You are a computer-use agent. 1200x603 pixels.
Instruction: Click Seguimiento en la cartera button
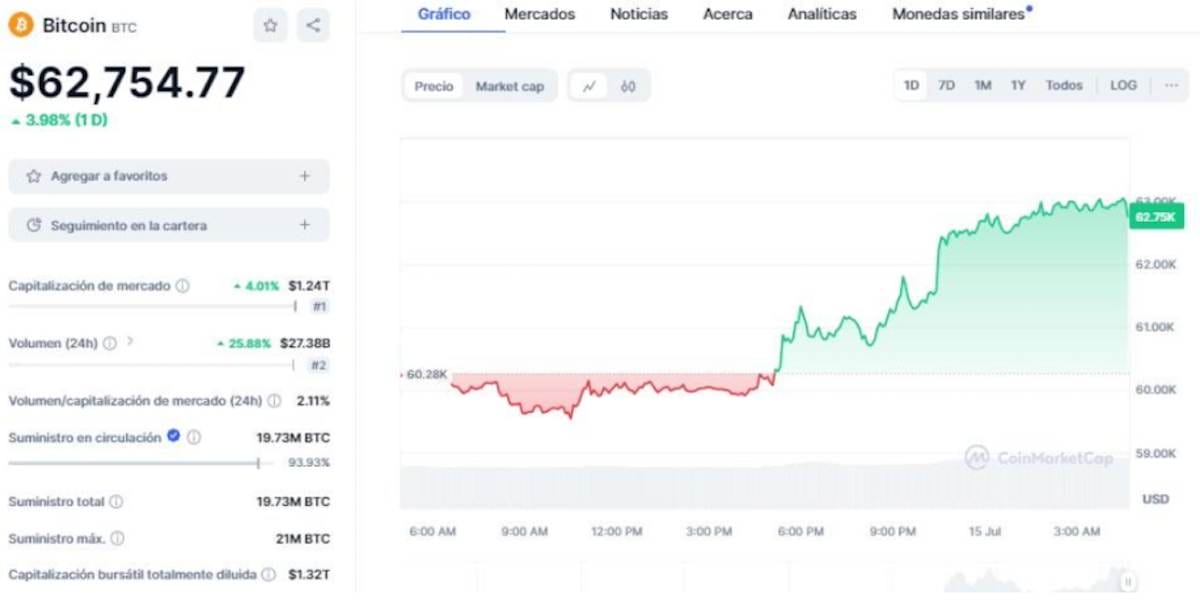[169, 225]
